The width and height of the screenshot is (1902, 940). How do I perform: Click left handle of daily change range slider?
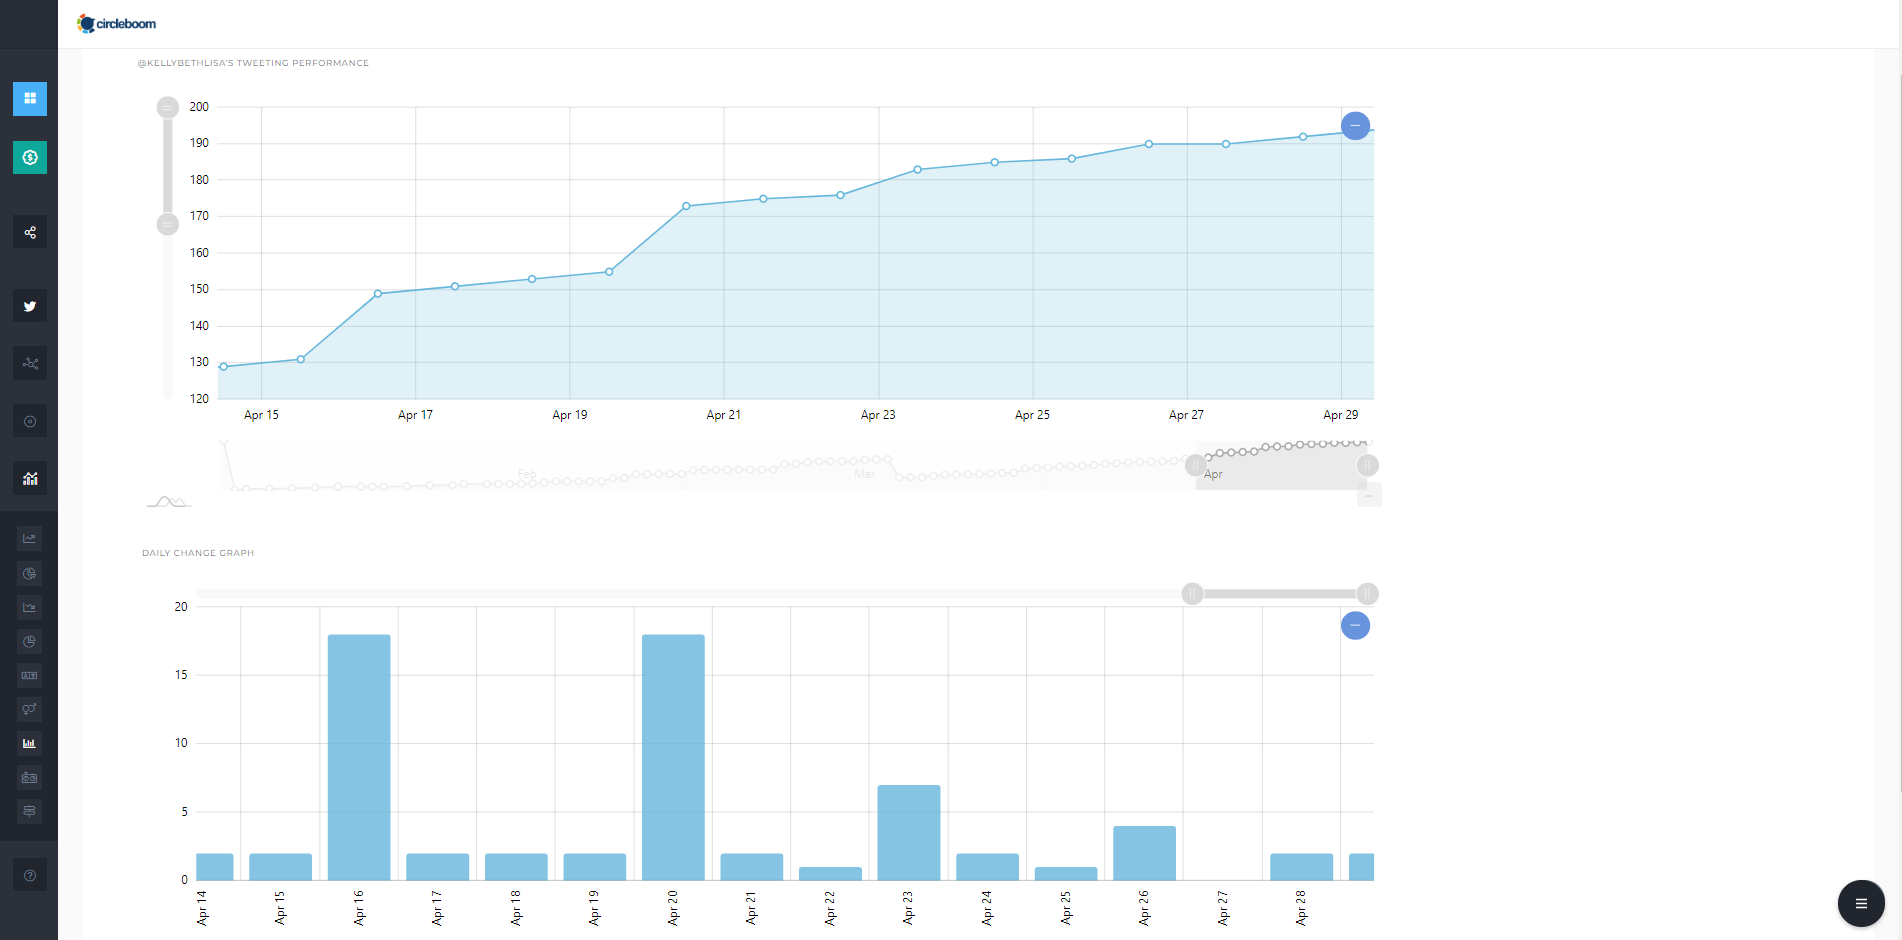point(1192,594)
